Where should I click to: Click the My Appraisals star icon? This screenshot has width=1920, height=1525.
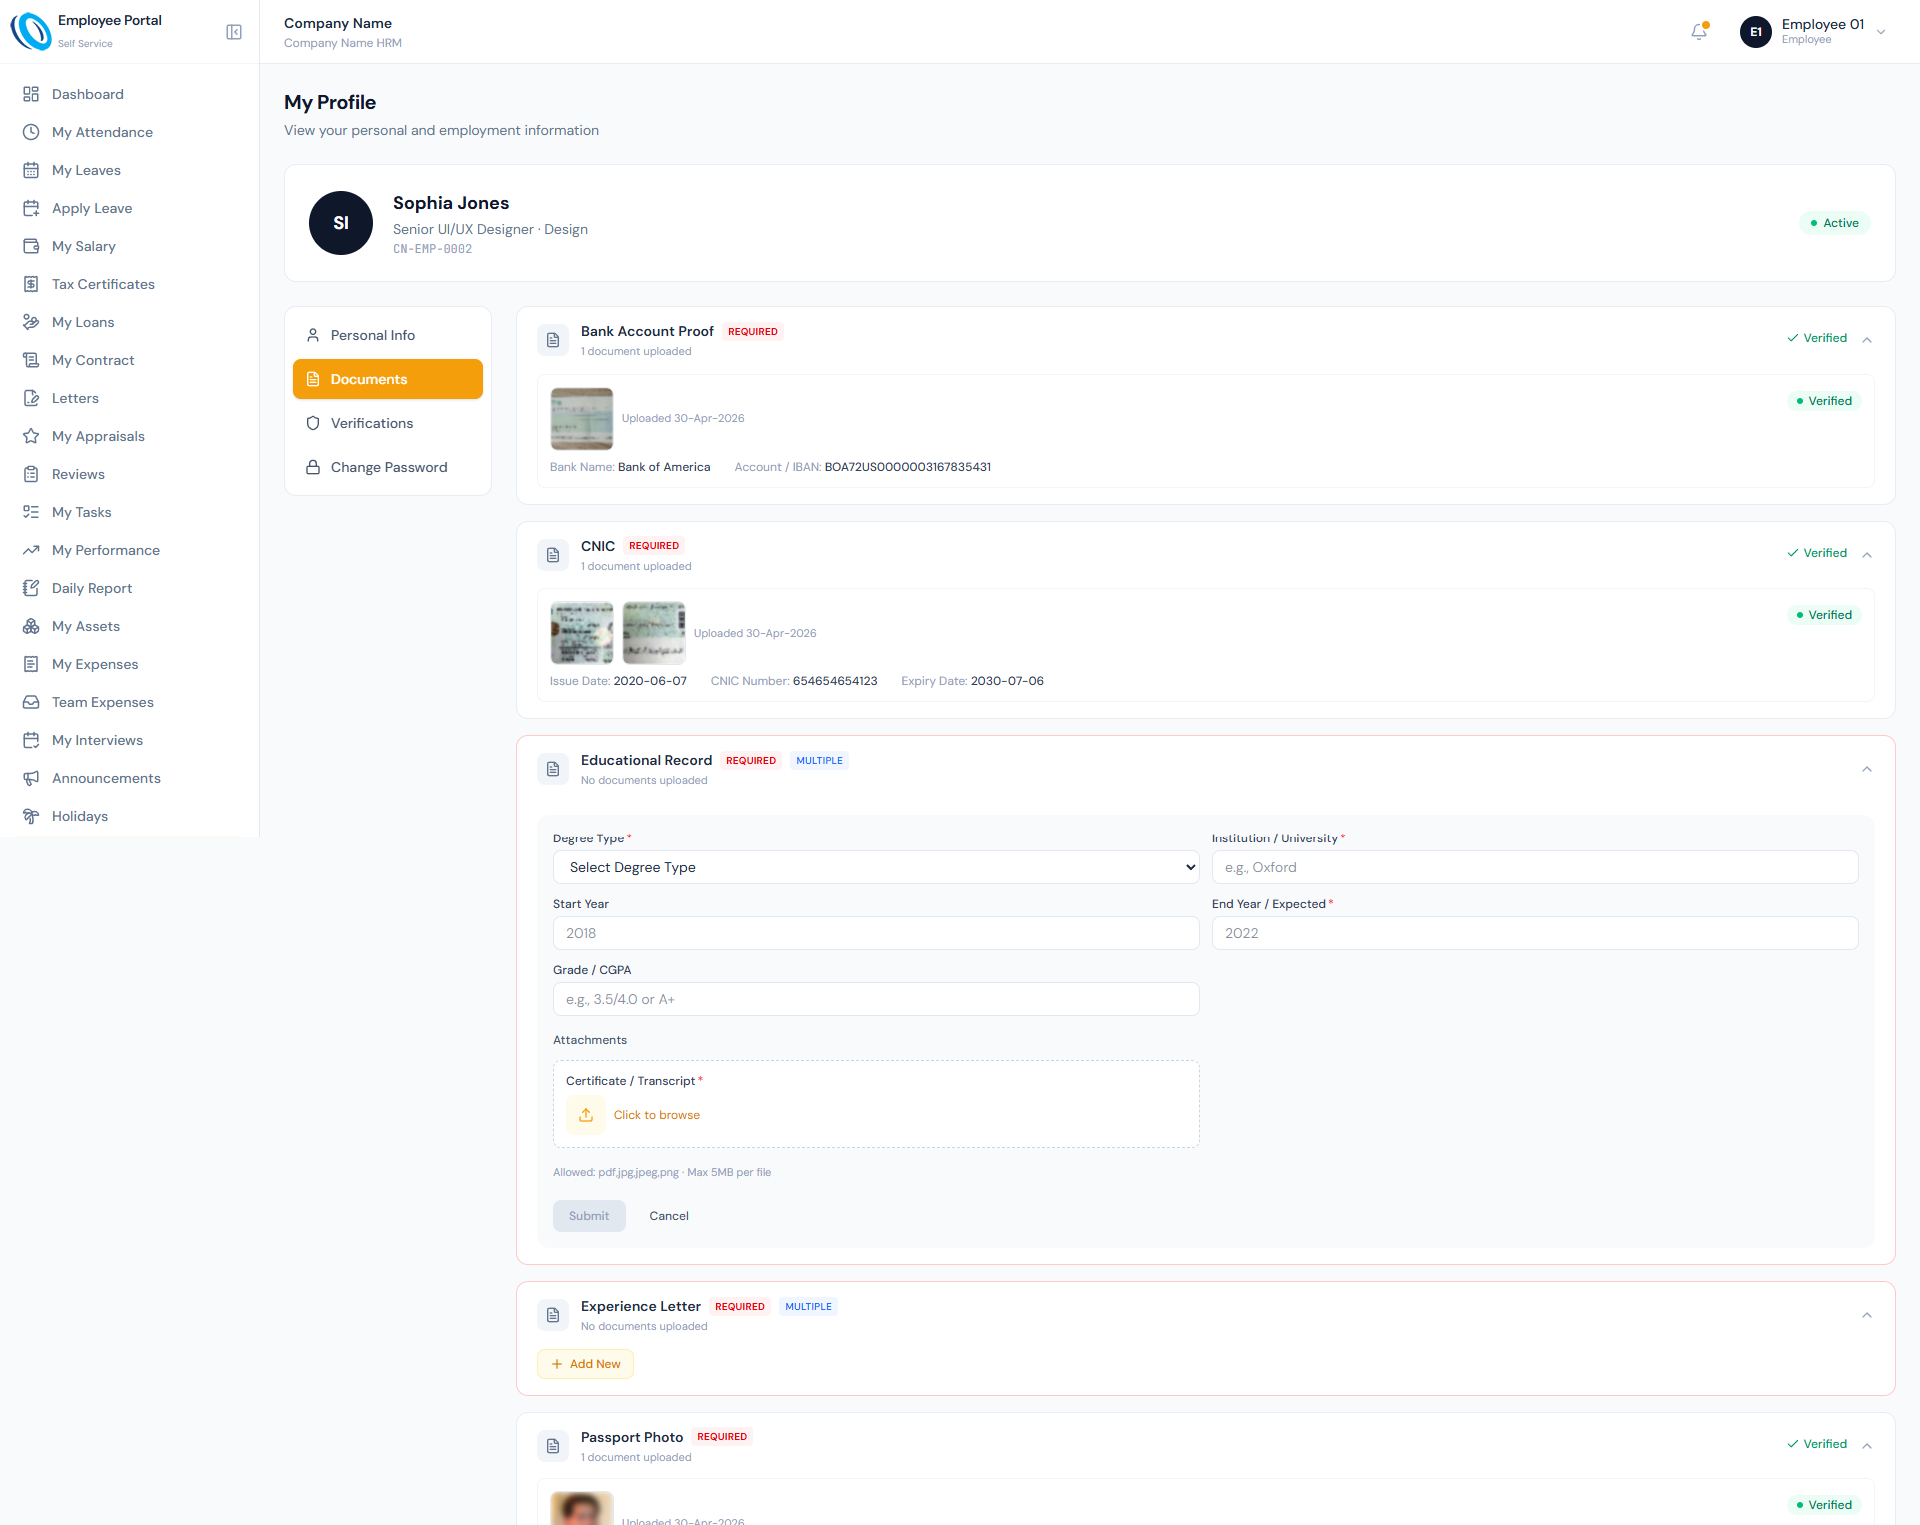click(31, 436)
